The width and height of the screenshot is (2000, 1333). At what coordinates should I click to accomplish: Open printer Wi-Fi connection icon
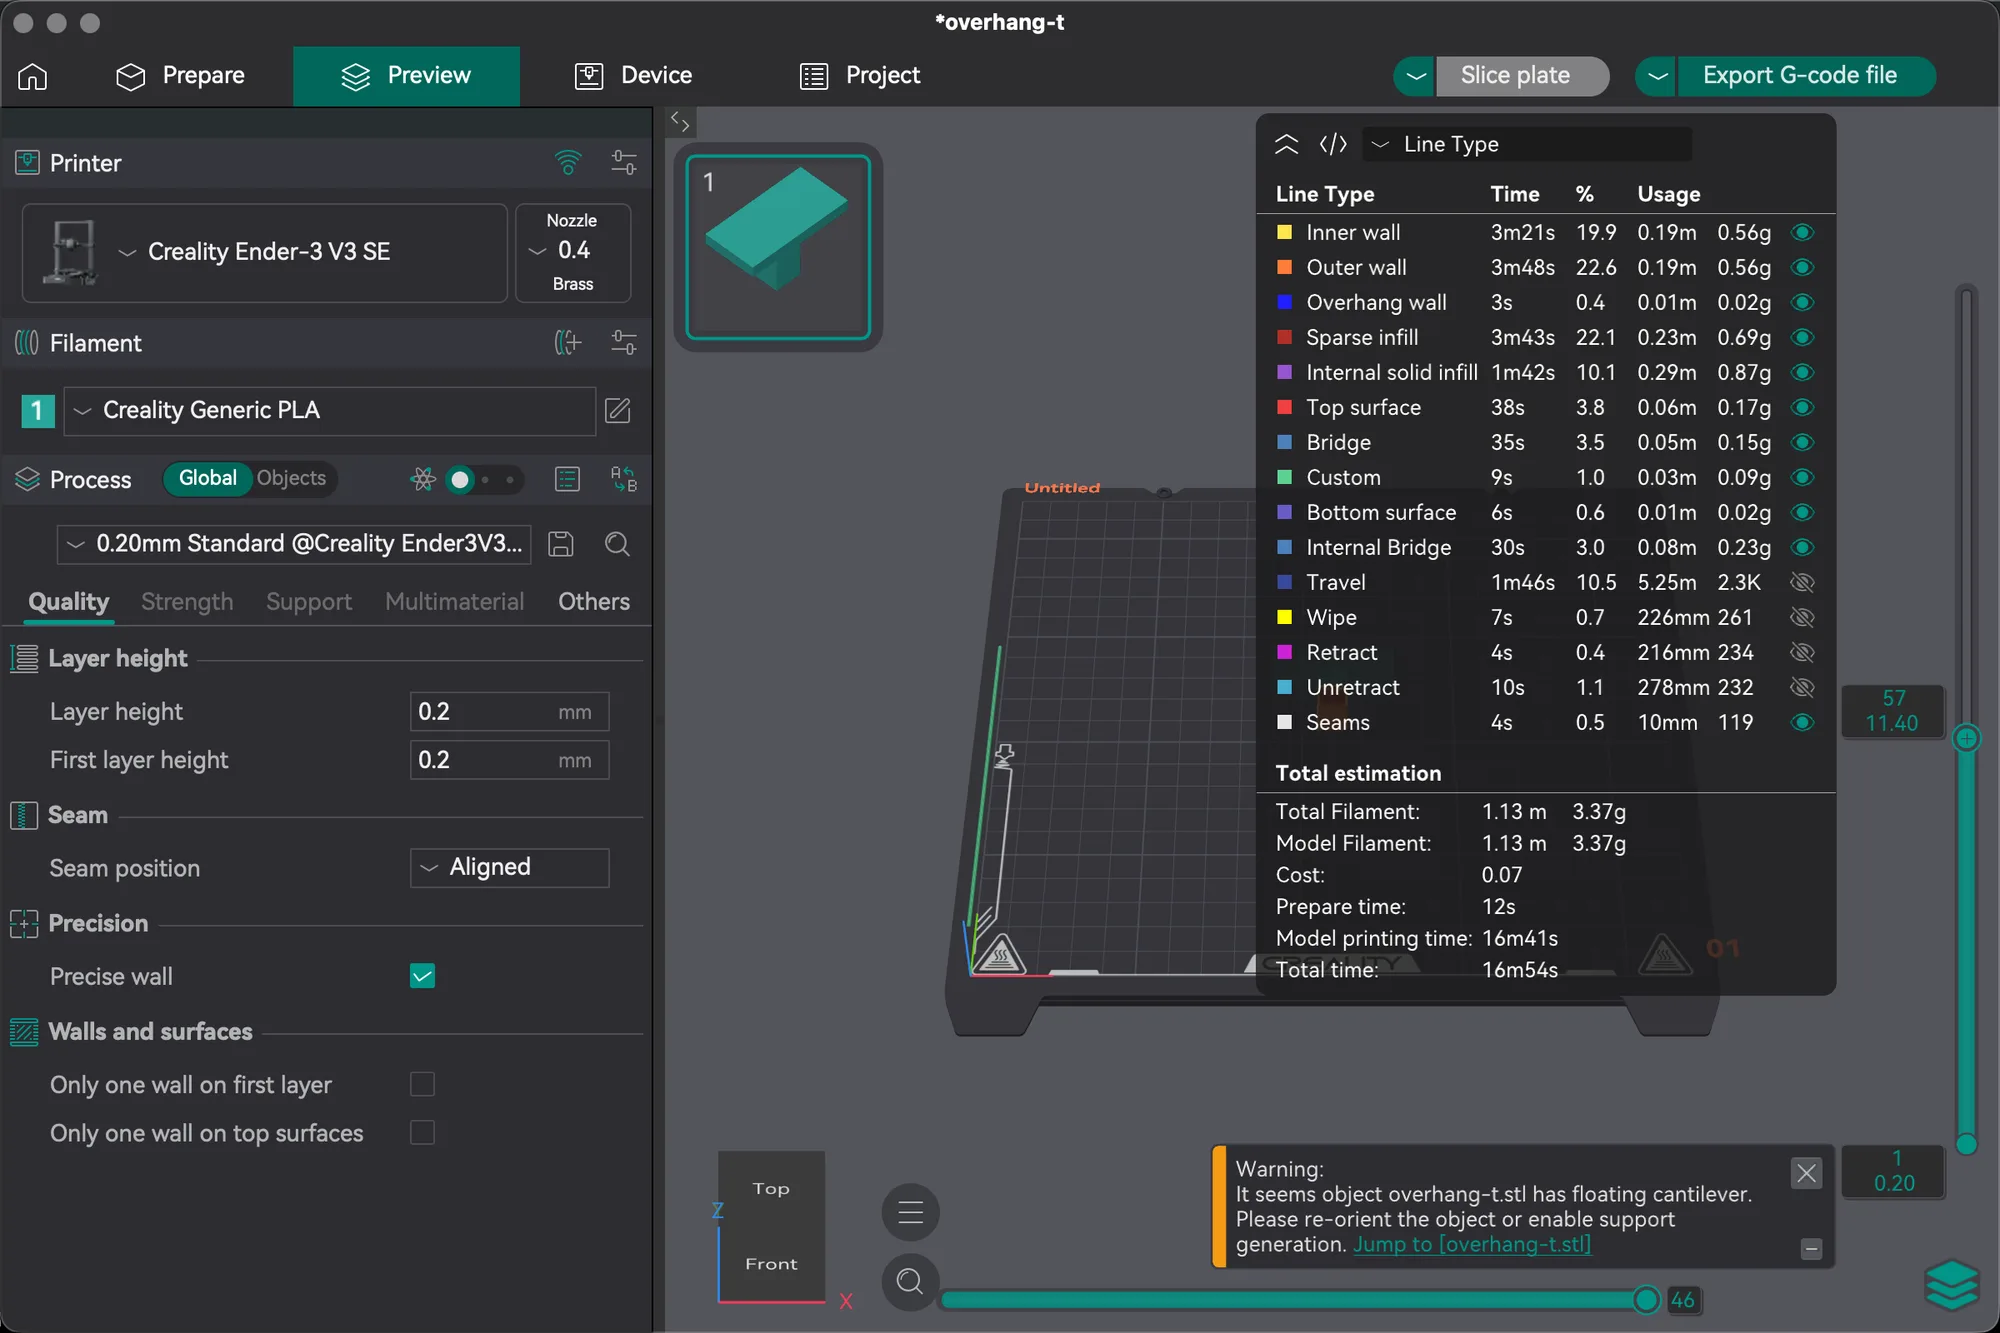[568, 162]
